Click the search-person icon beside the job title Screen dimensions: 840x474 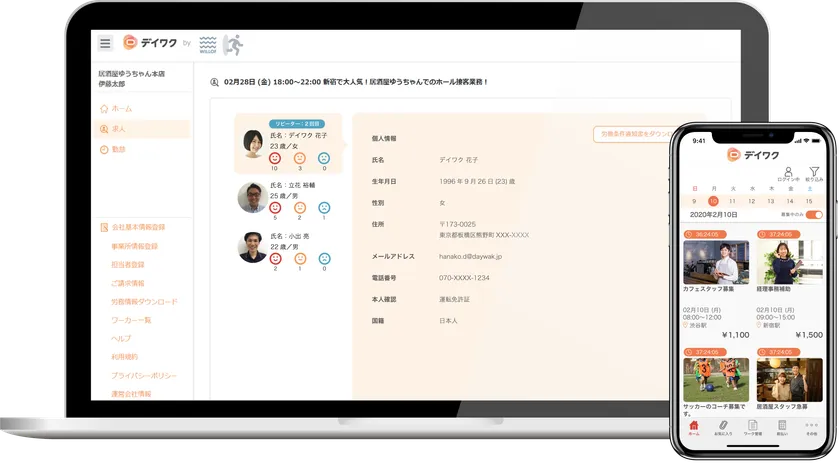[214, 82]
